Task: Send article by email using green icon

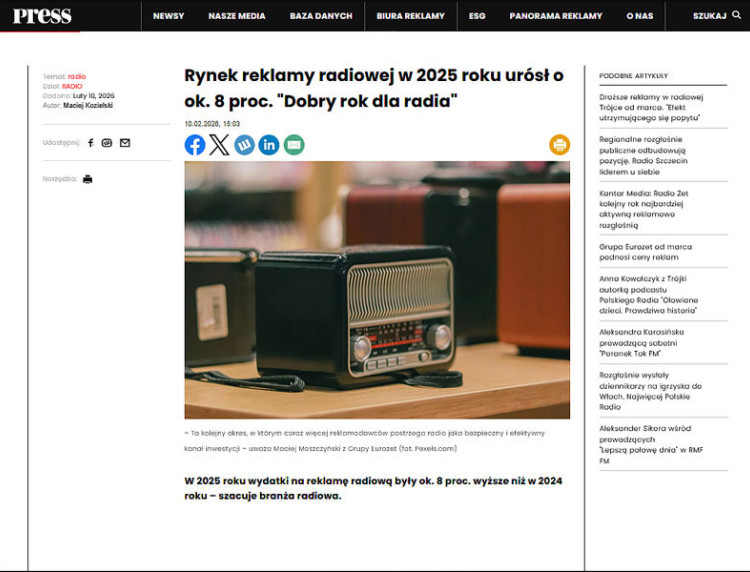Action: [x=293, y=145]
